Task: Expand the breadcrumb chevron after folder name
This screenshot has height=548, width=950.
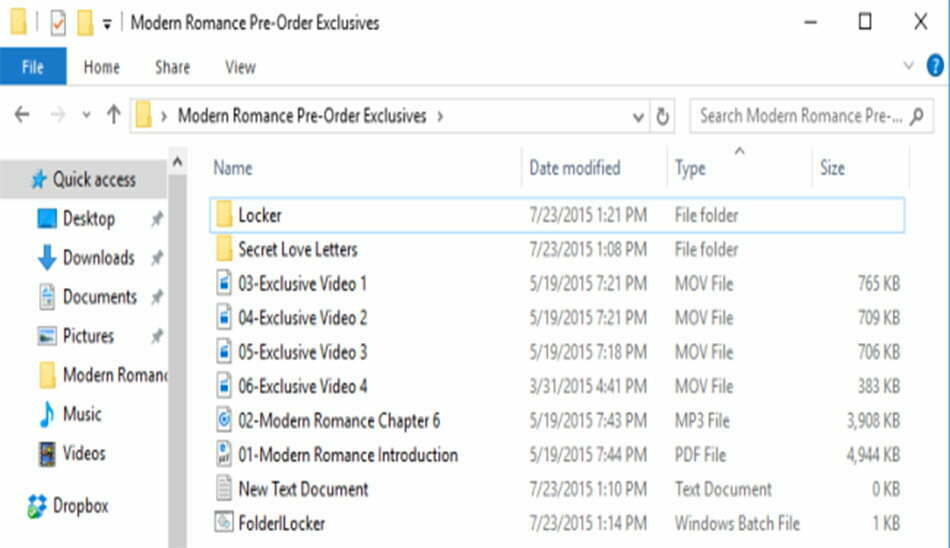Action: click(x=440, y=116)
